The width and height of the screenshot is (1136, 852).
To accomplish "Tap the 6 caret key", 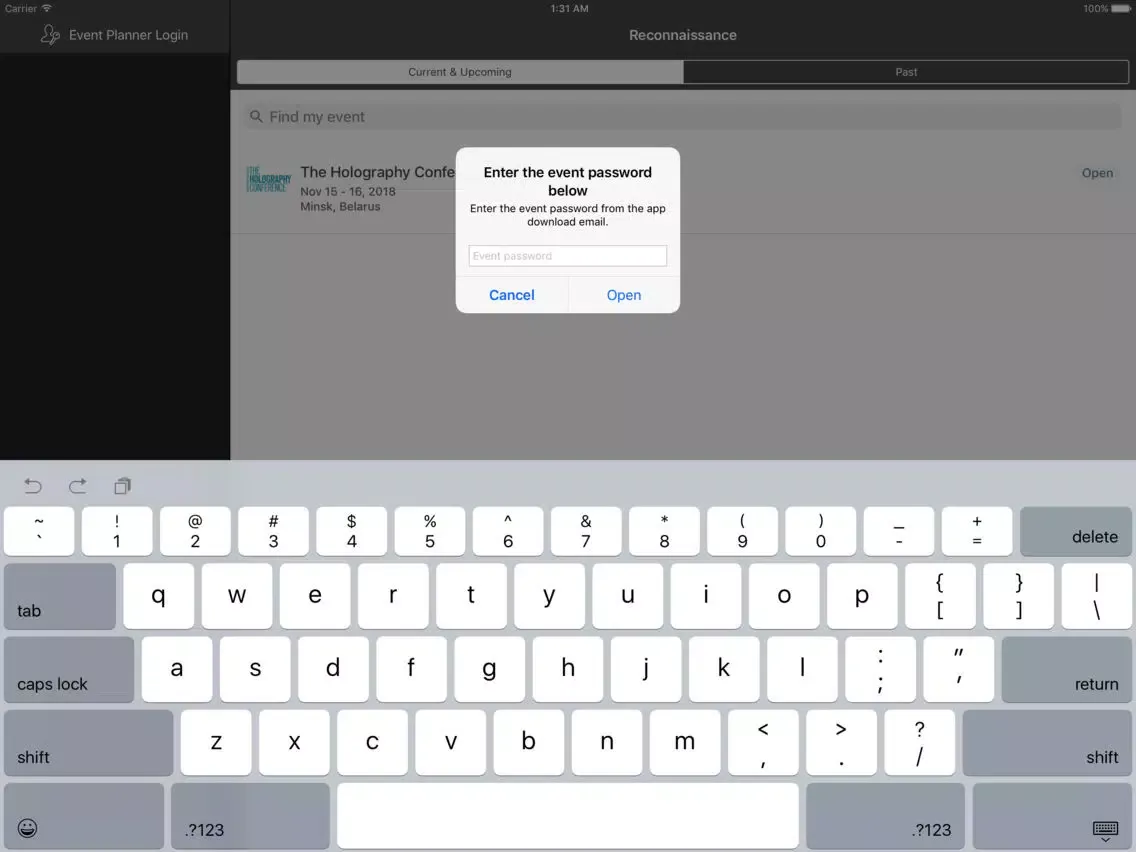I will (x=508, y=531).
